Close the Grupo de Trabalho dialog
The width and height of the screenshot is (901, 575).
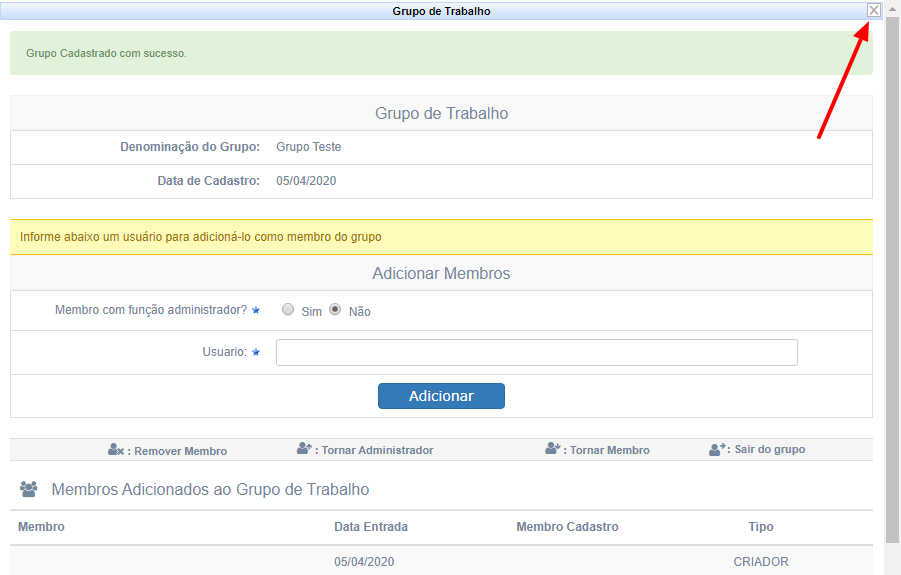pos(874,10)
